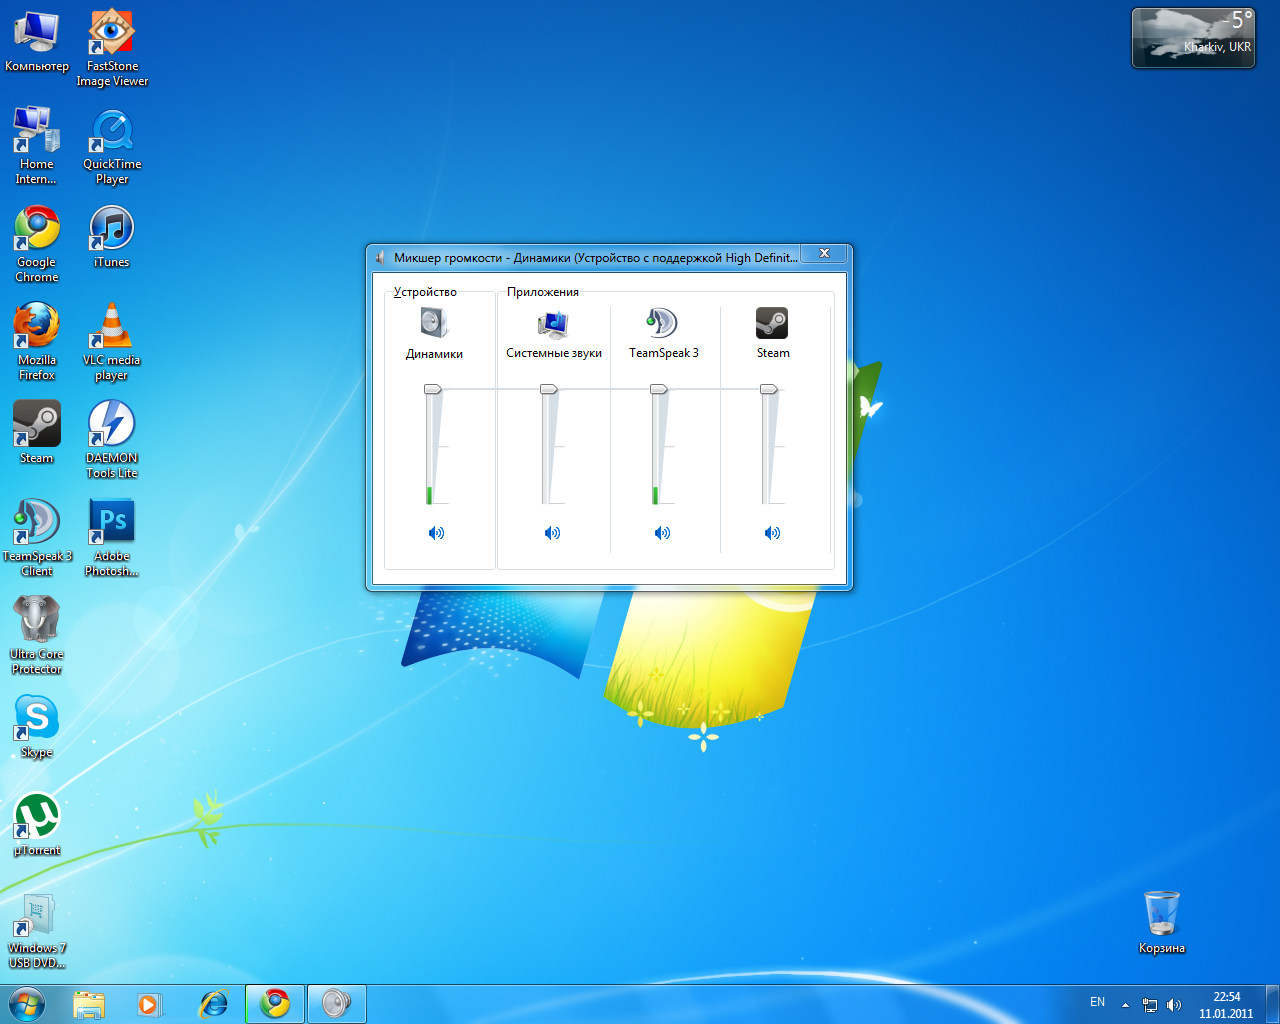Click the TeamSpeak 3 icon in Volume Mixer
This screenshot has width=1280, height=1024.
pyautogui.click(x=662, y=323)
